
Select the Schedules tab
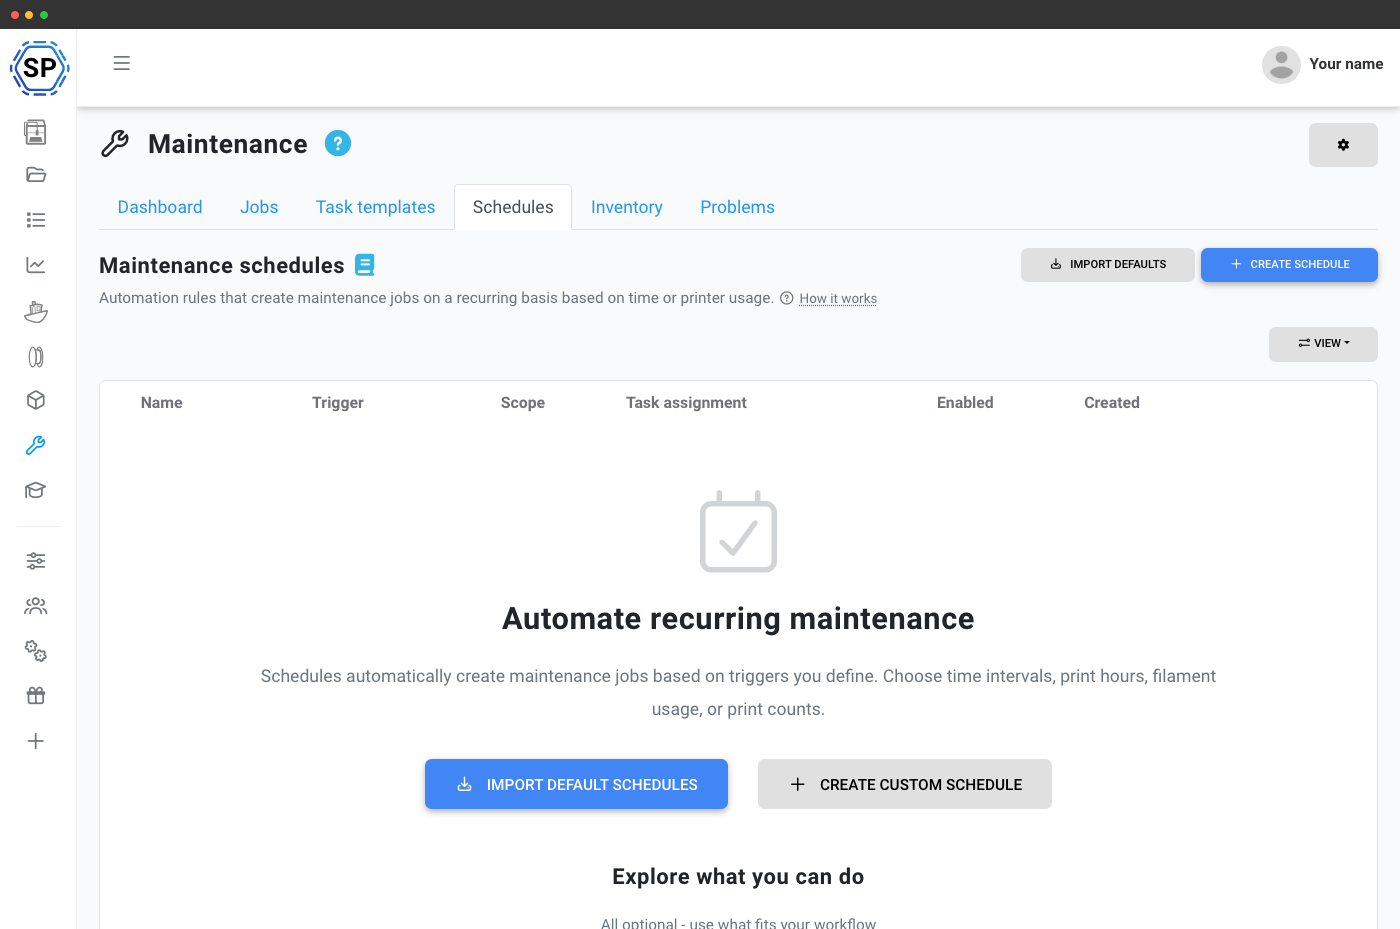tap(513, 207)
